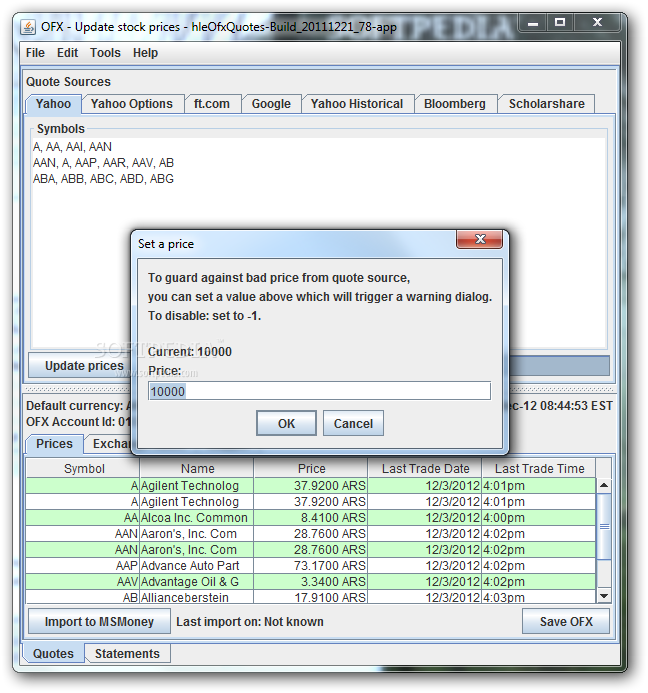648x693 pixels.
Task: Click the Last Trade Time column header
Action: [x=539, y=469]
